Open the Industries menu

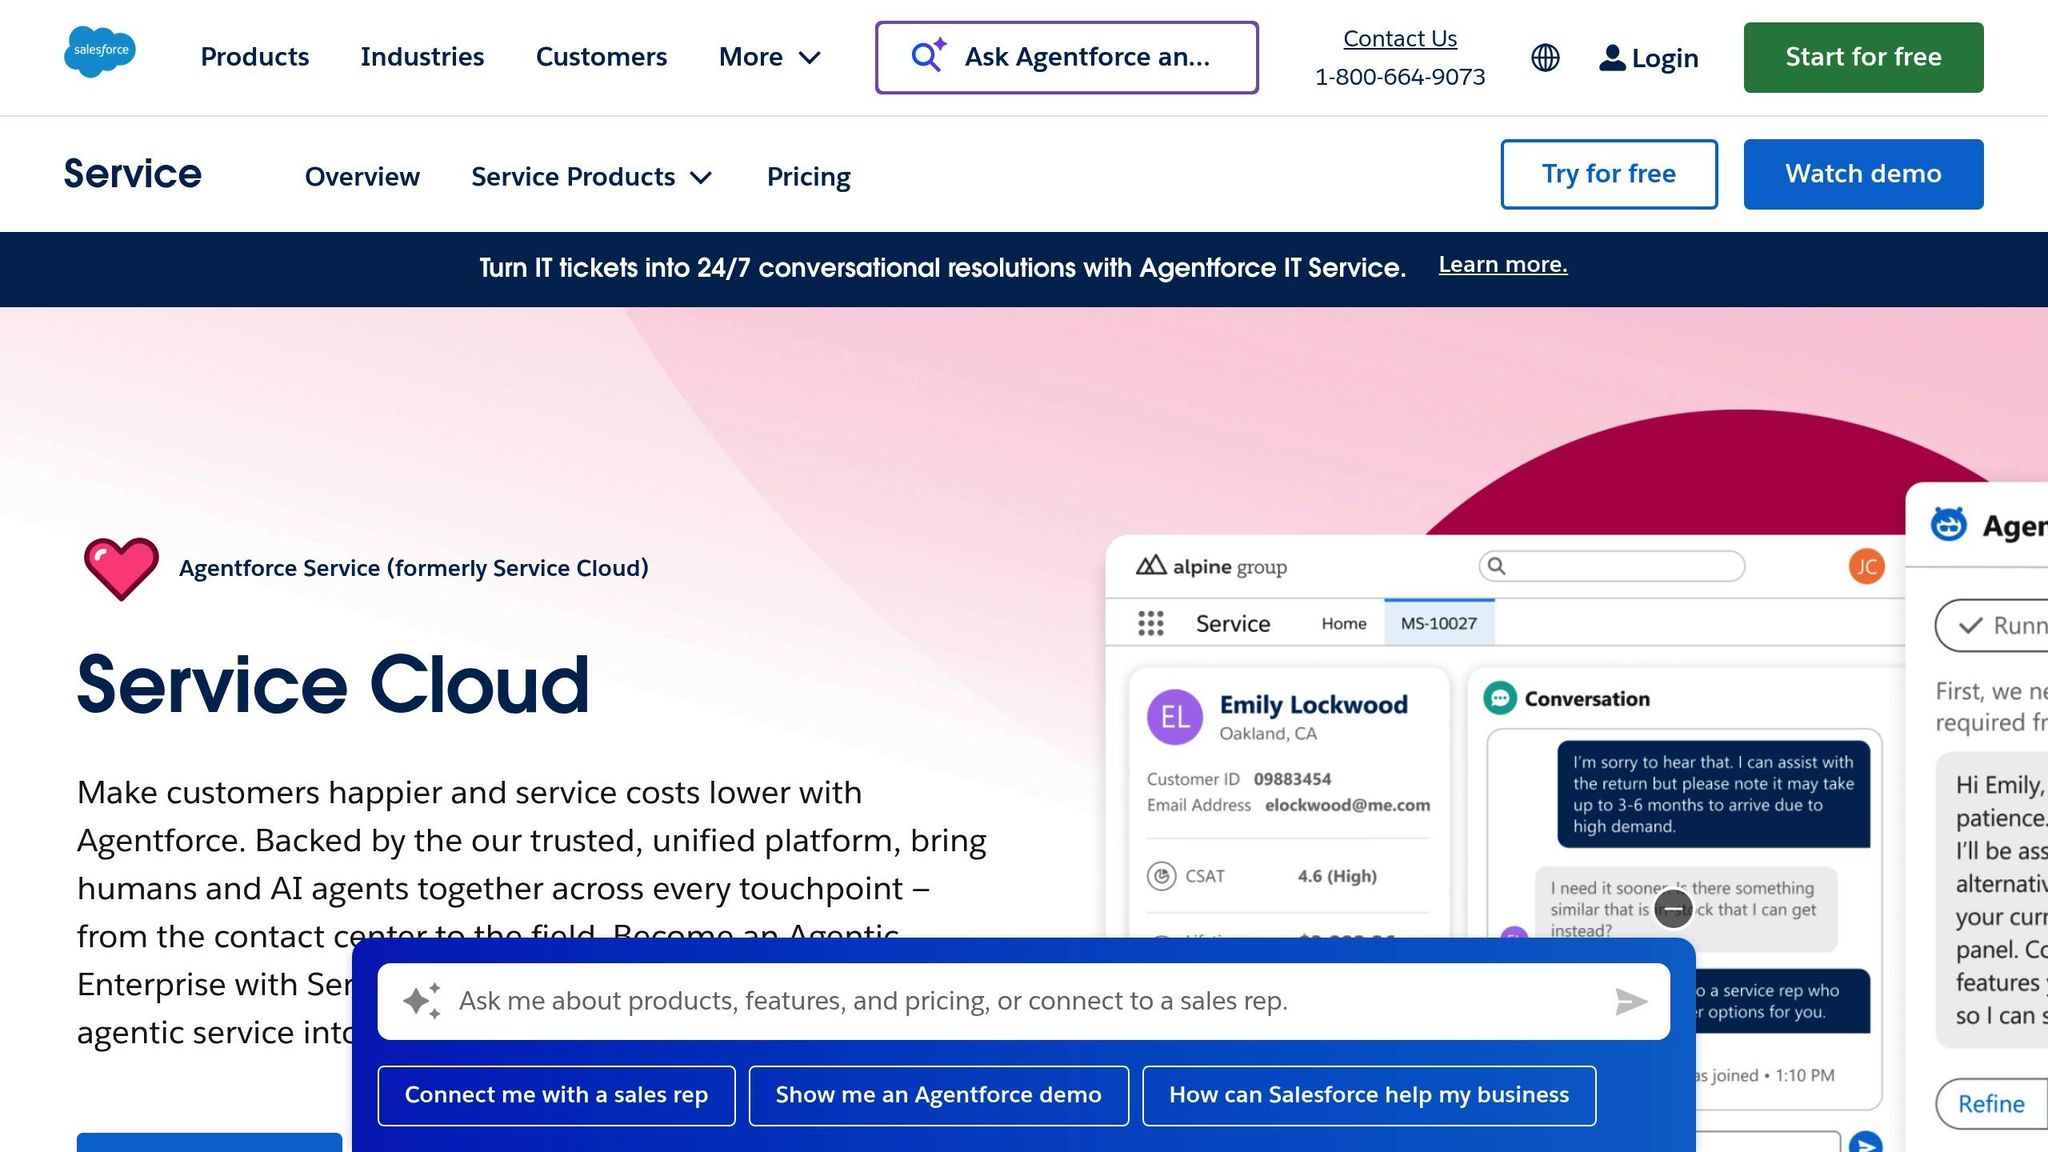(x=422, y=57)
